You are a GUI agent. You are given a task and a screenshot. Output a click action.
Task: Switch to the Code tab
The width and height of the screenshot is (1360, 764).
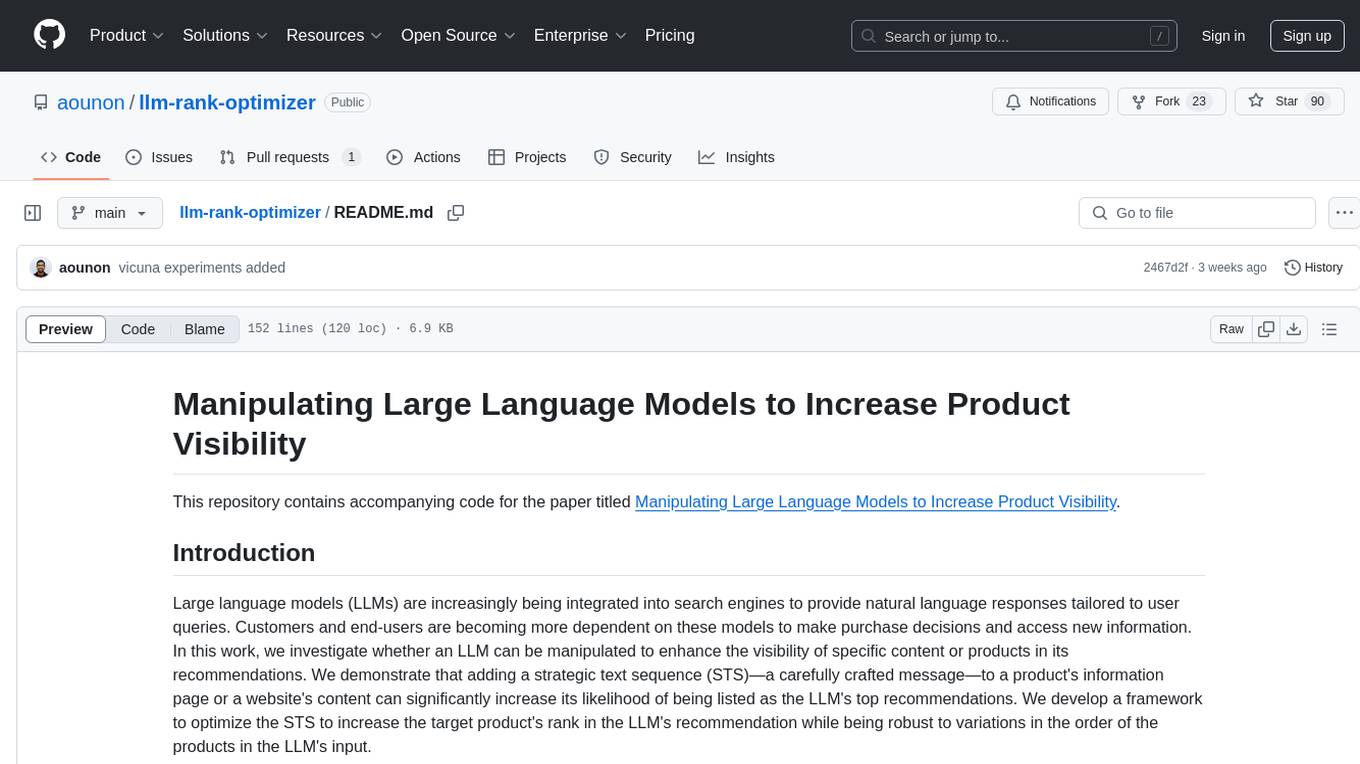tap(71, 157)
